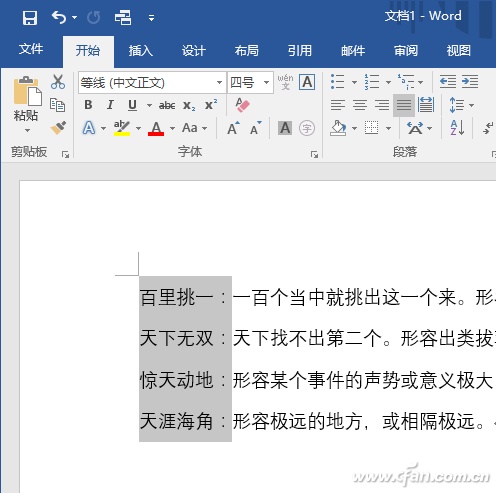Viewport: 496px width, 493px height.
Task: Align text left
Action: [338, 105]
